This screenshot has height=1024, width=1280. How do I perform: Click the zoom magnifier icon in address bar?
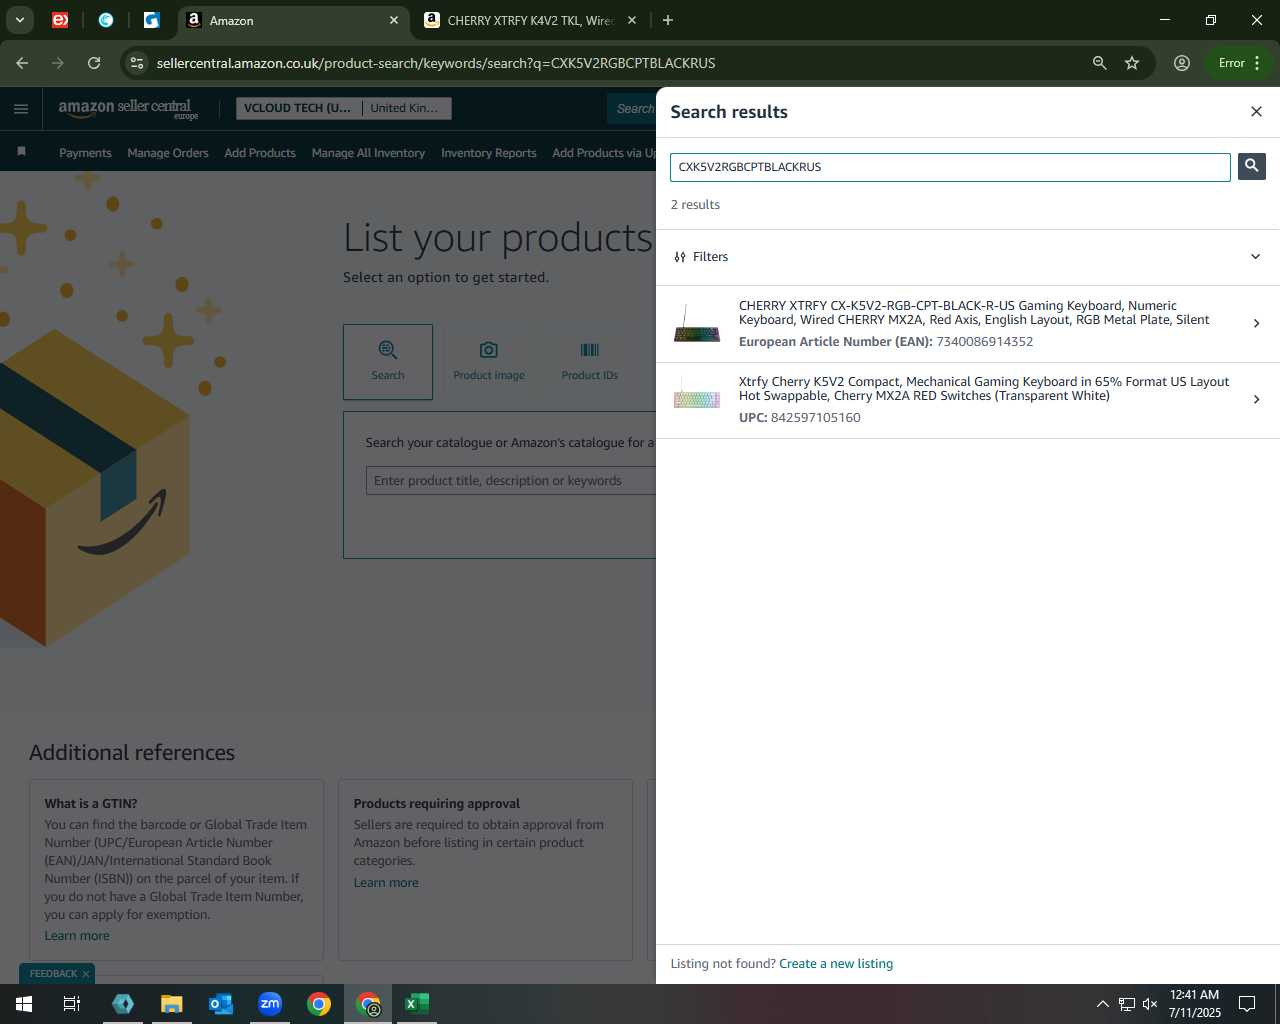(1100, 63)
